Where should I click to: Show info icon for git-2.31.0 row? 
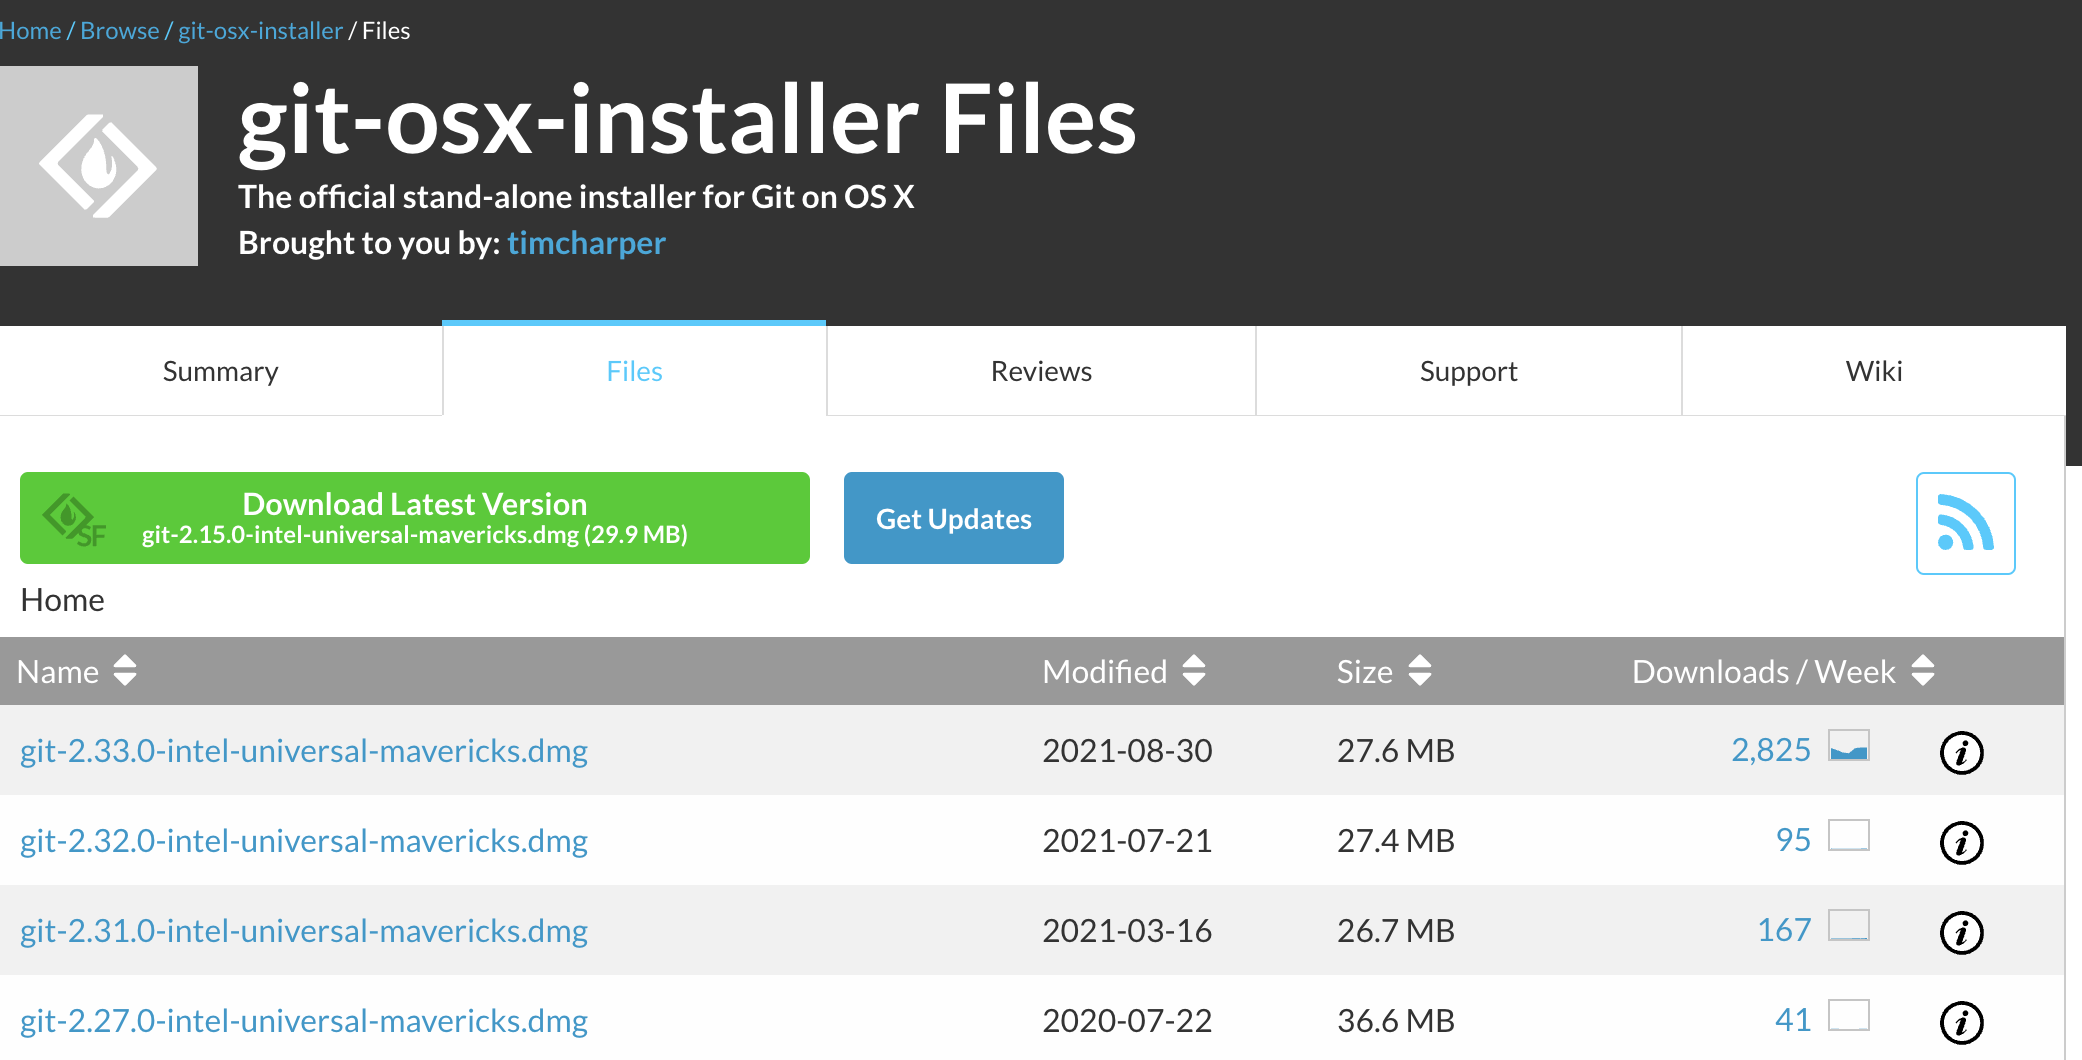pos(1961,932)
